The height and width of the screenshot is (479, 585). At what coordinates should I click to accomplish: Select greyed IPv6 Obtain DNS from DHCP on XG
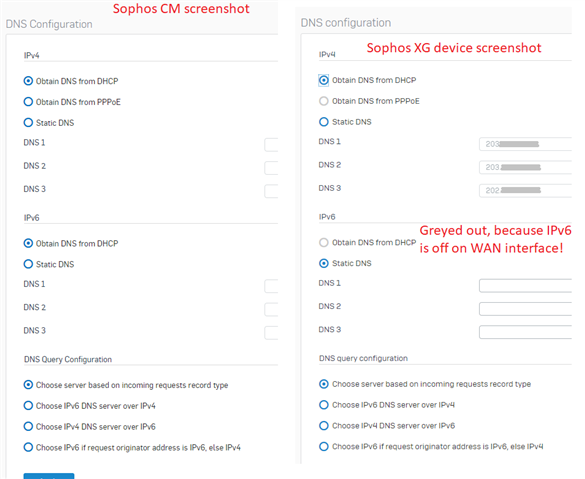pyautogui.click(x=324, y=242)
